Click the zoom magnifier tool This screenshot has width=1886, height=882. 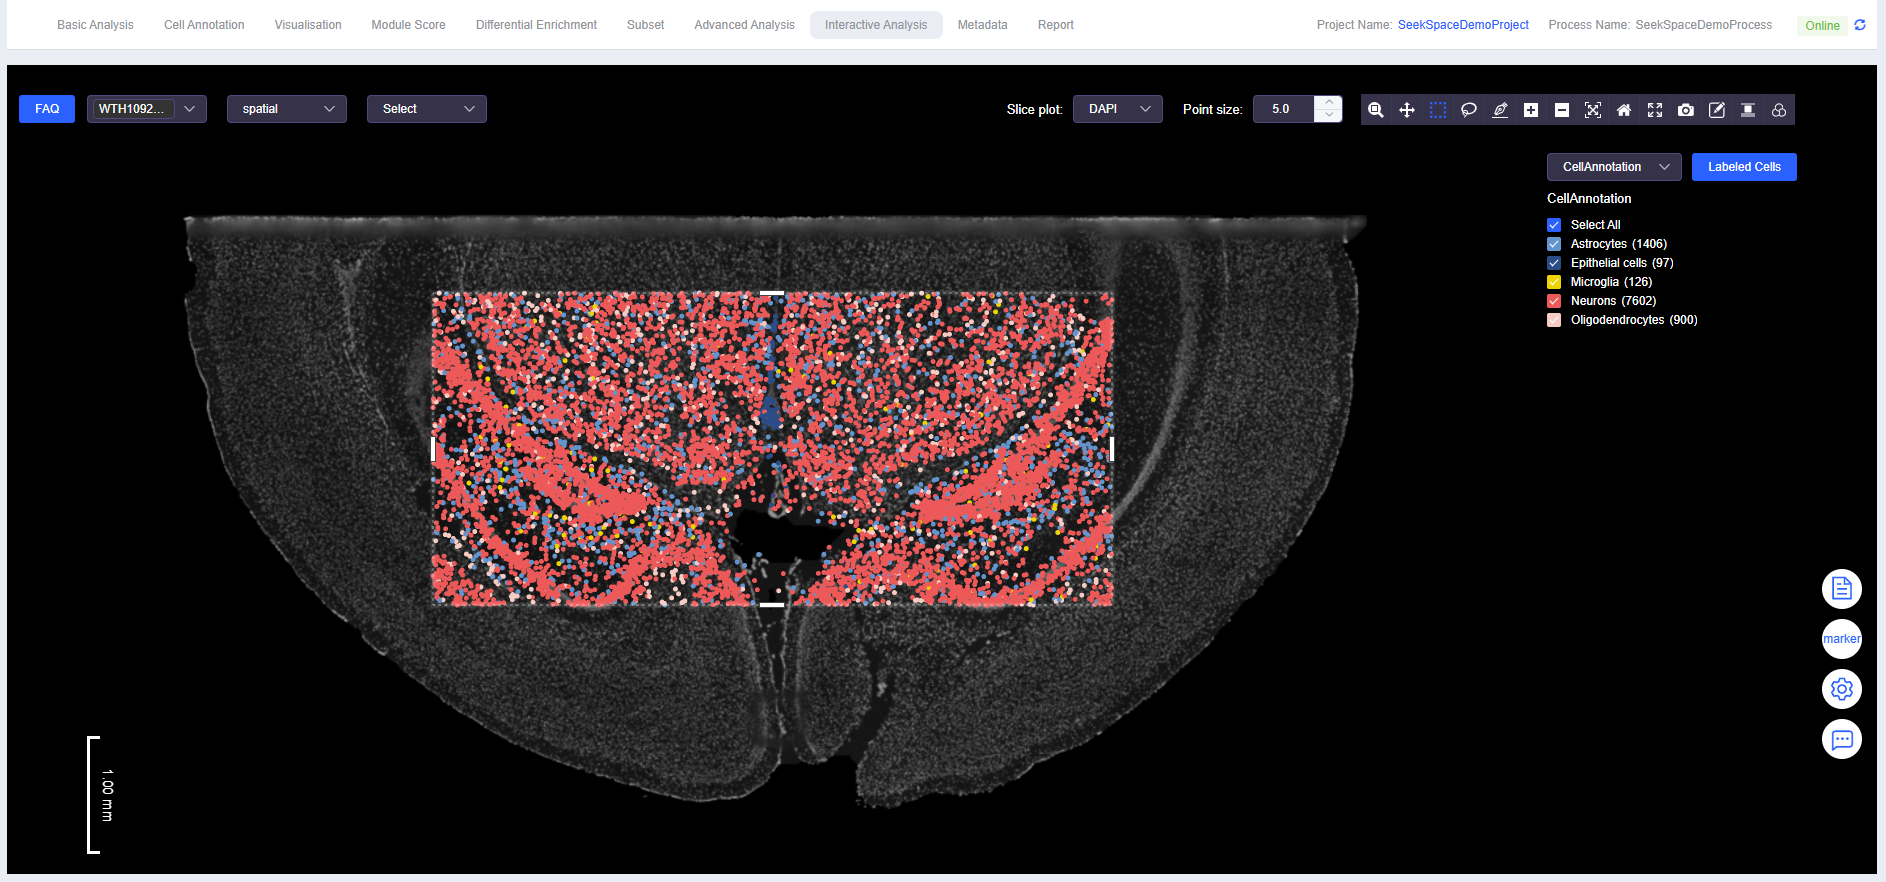1375,110
